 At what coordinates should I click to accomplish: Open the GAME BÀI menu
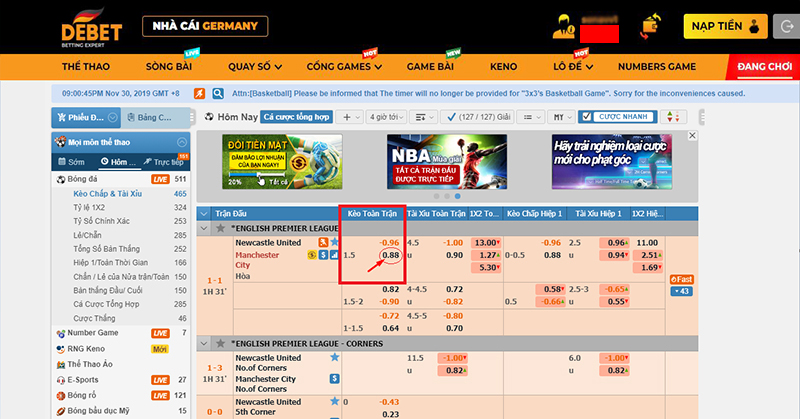click(430, 67)
